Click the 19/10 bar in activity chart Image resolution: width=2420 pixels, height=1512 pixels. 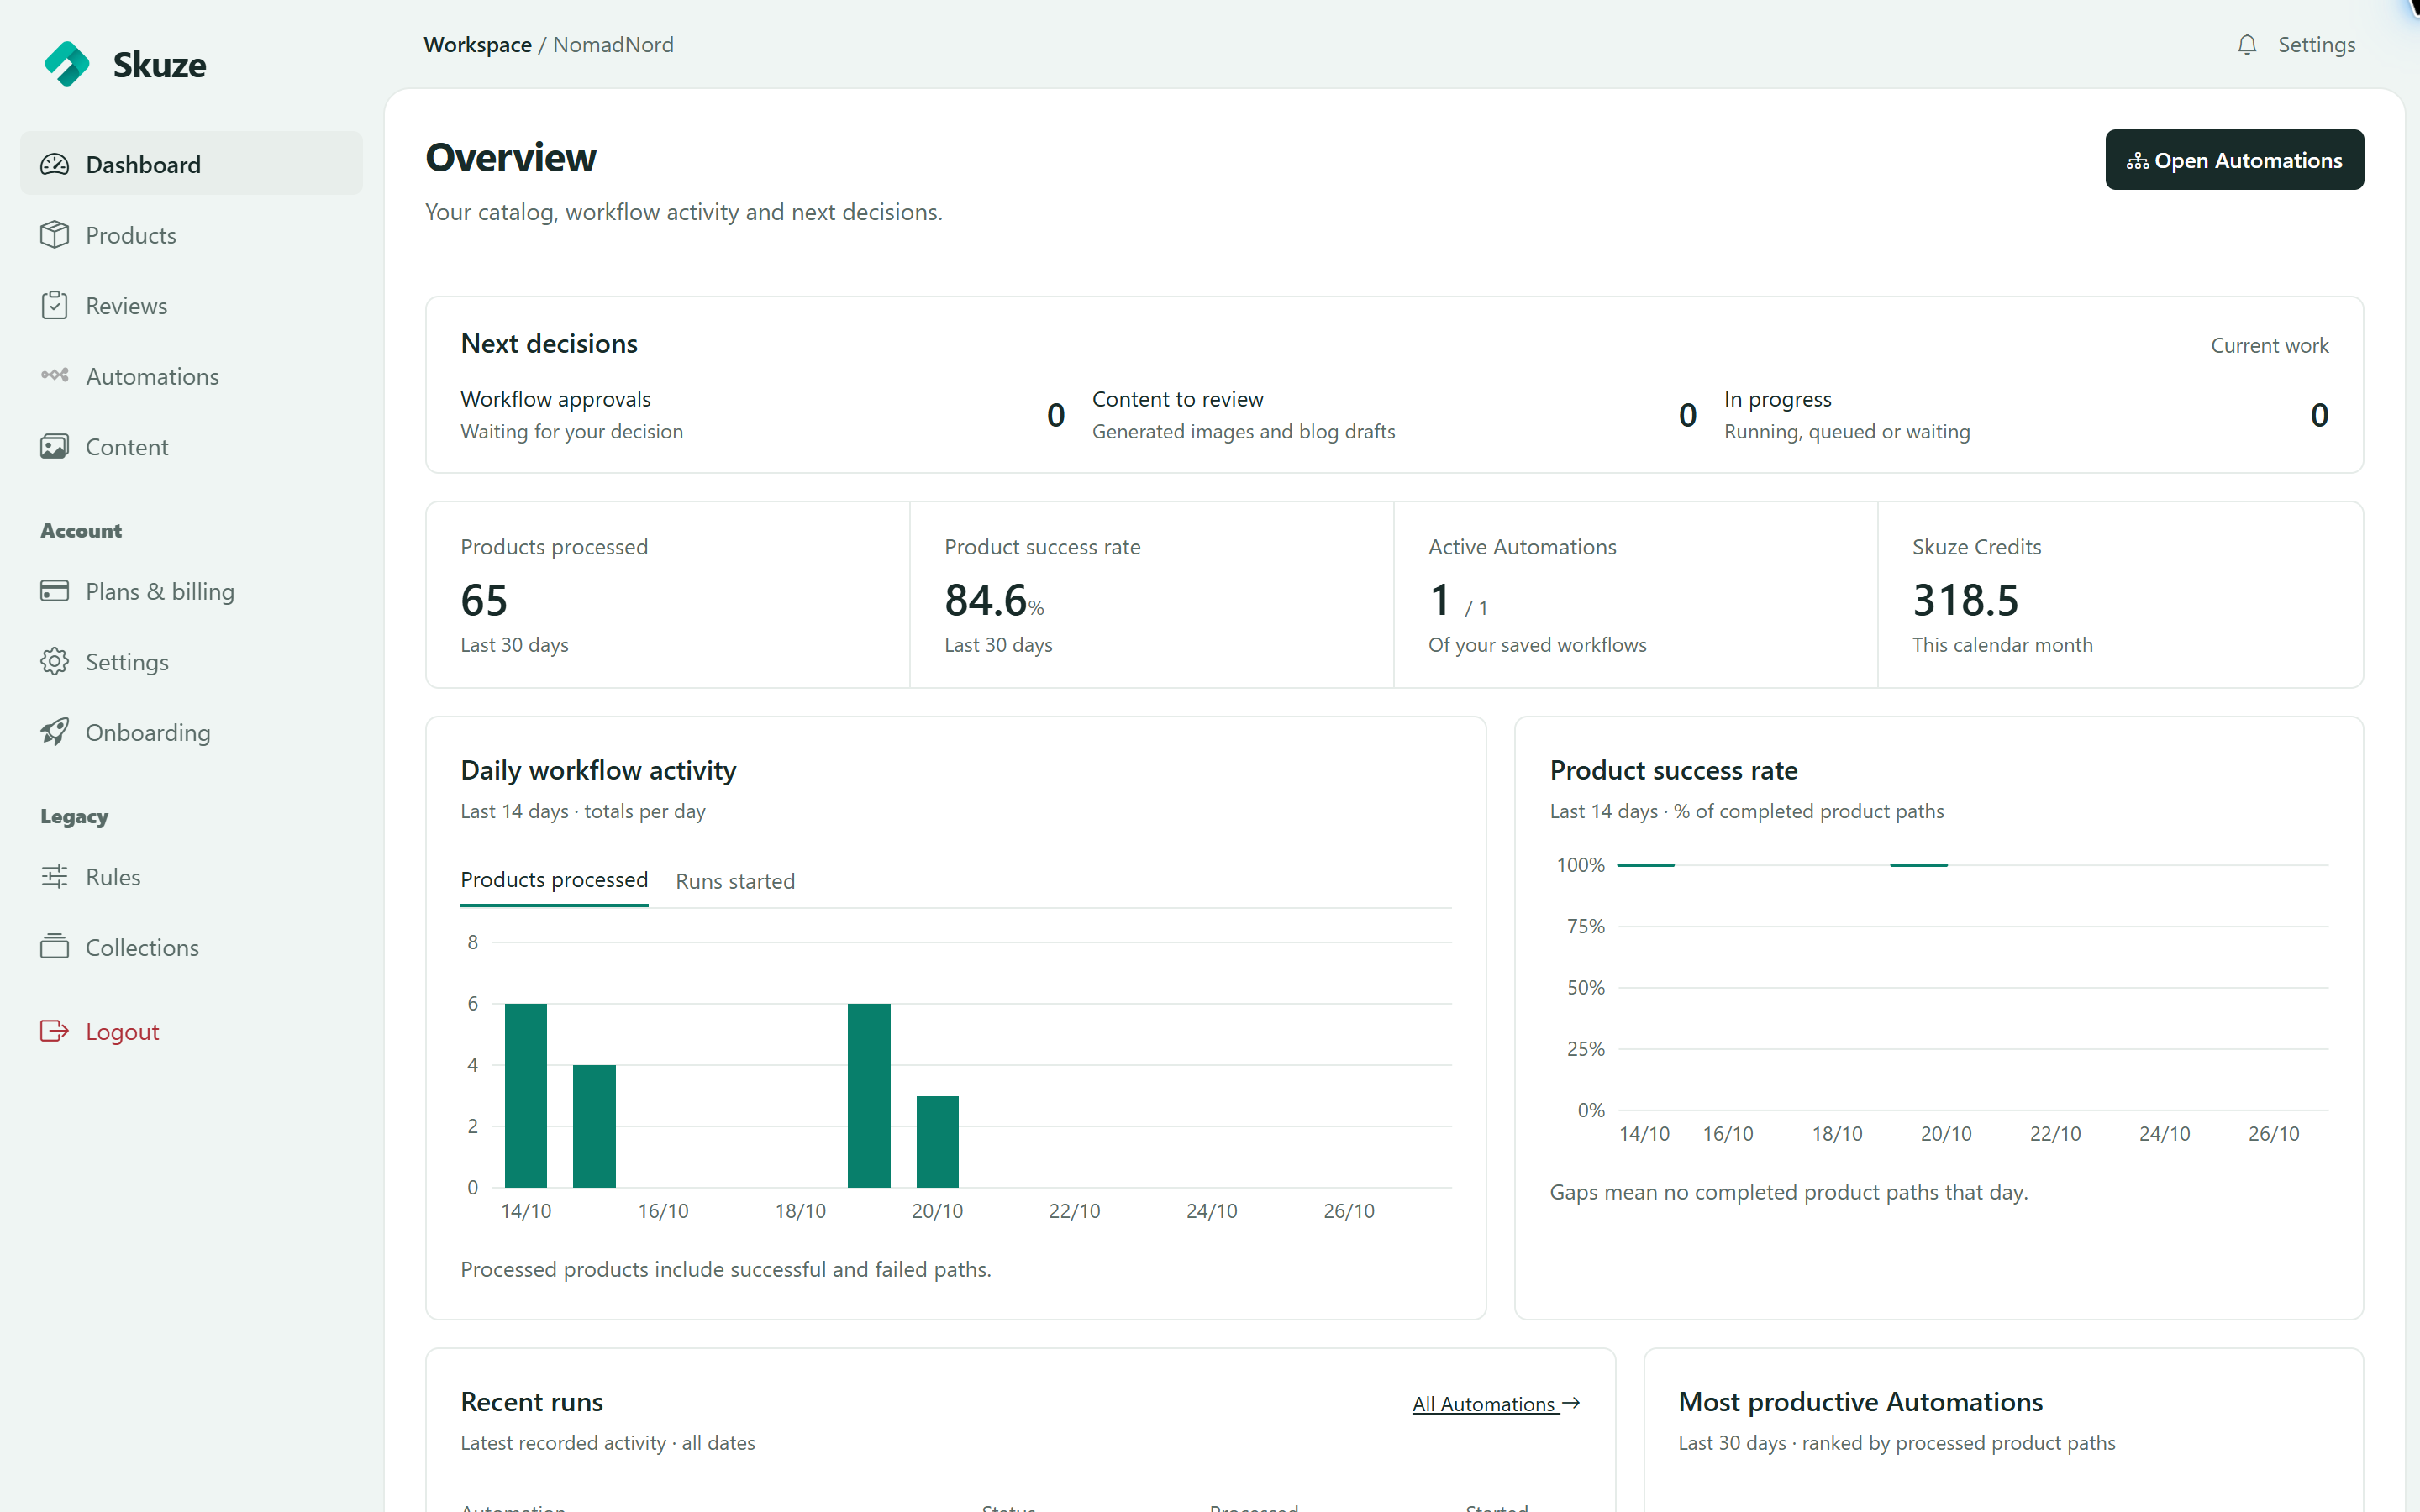(869, 1095)
